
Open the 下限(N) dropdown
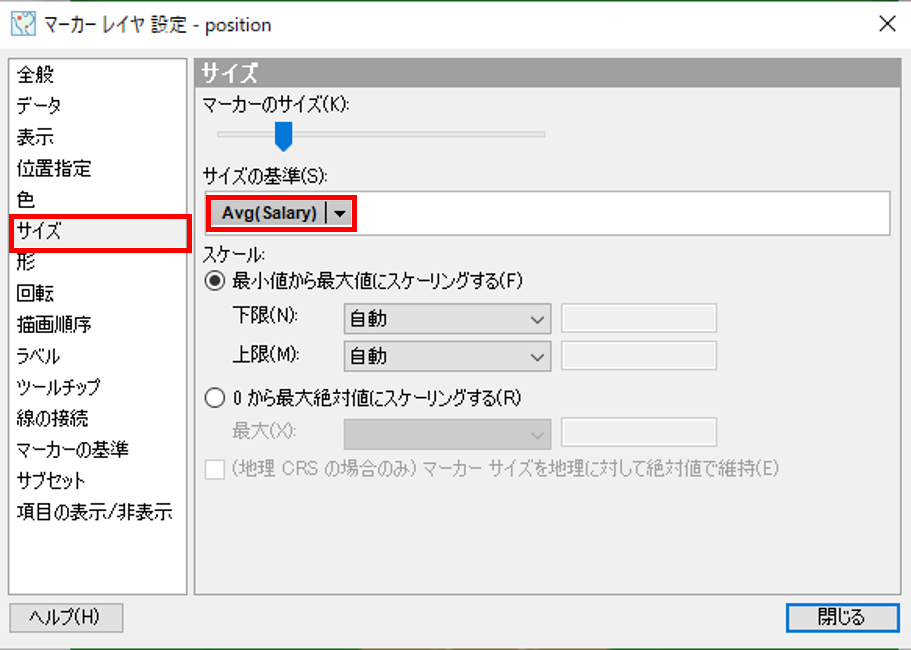[447, 319]
